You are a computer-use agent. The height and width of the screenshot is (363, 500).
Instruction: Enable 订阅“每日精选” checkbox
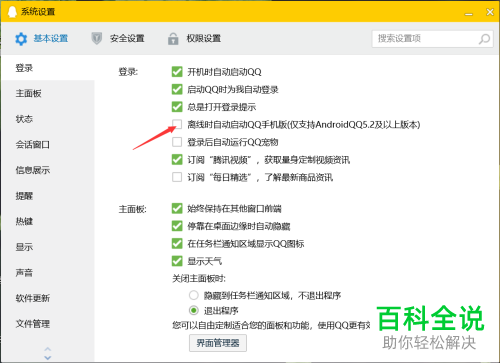tap(177, 177)
